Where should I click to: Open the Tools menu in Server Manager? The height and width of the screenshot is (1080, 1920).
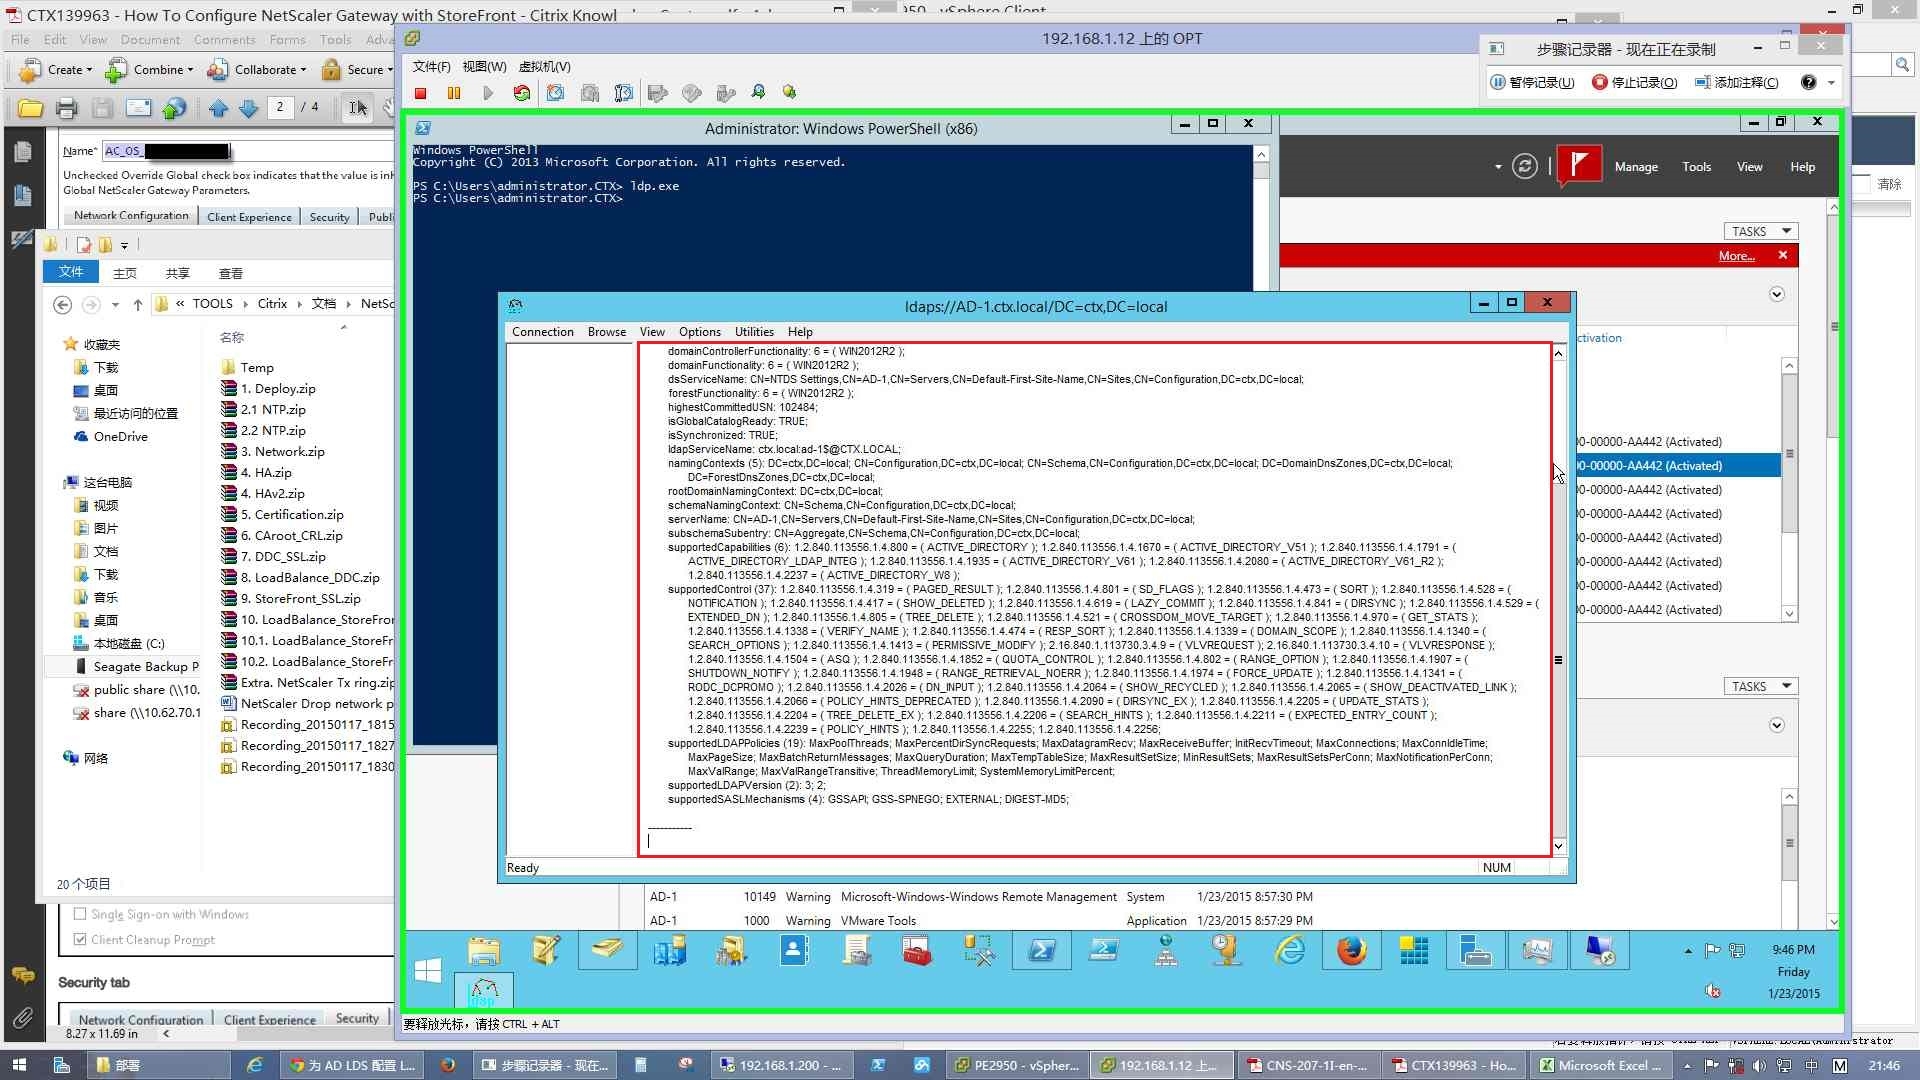point(1696,167)
